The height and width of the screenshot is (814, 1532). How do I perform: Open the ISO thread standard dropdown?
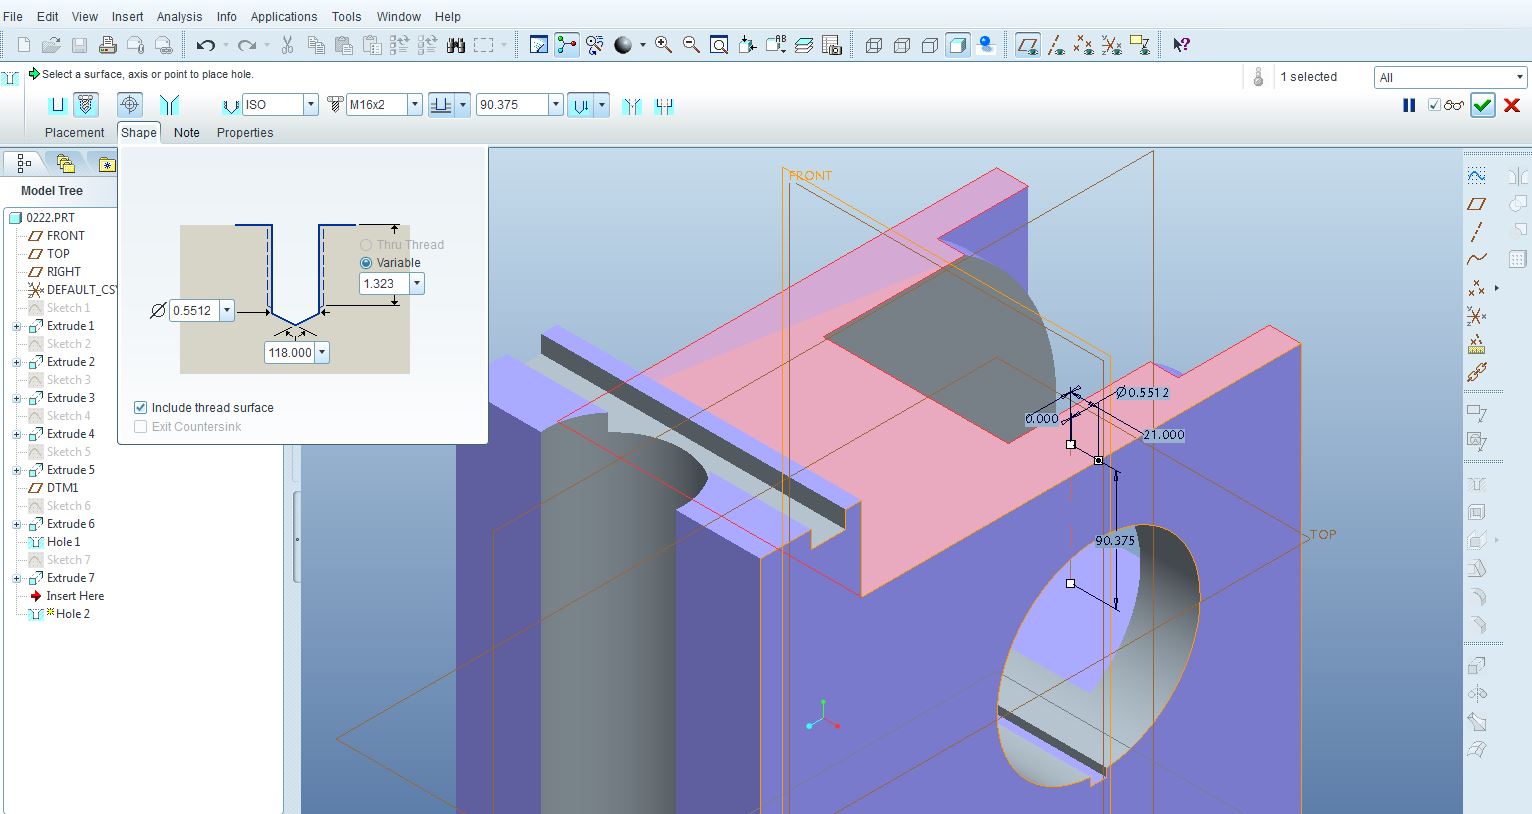311,105
